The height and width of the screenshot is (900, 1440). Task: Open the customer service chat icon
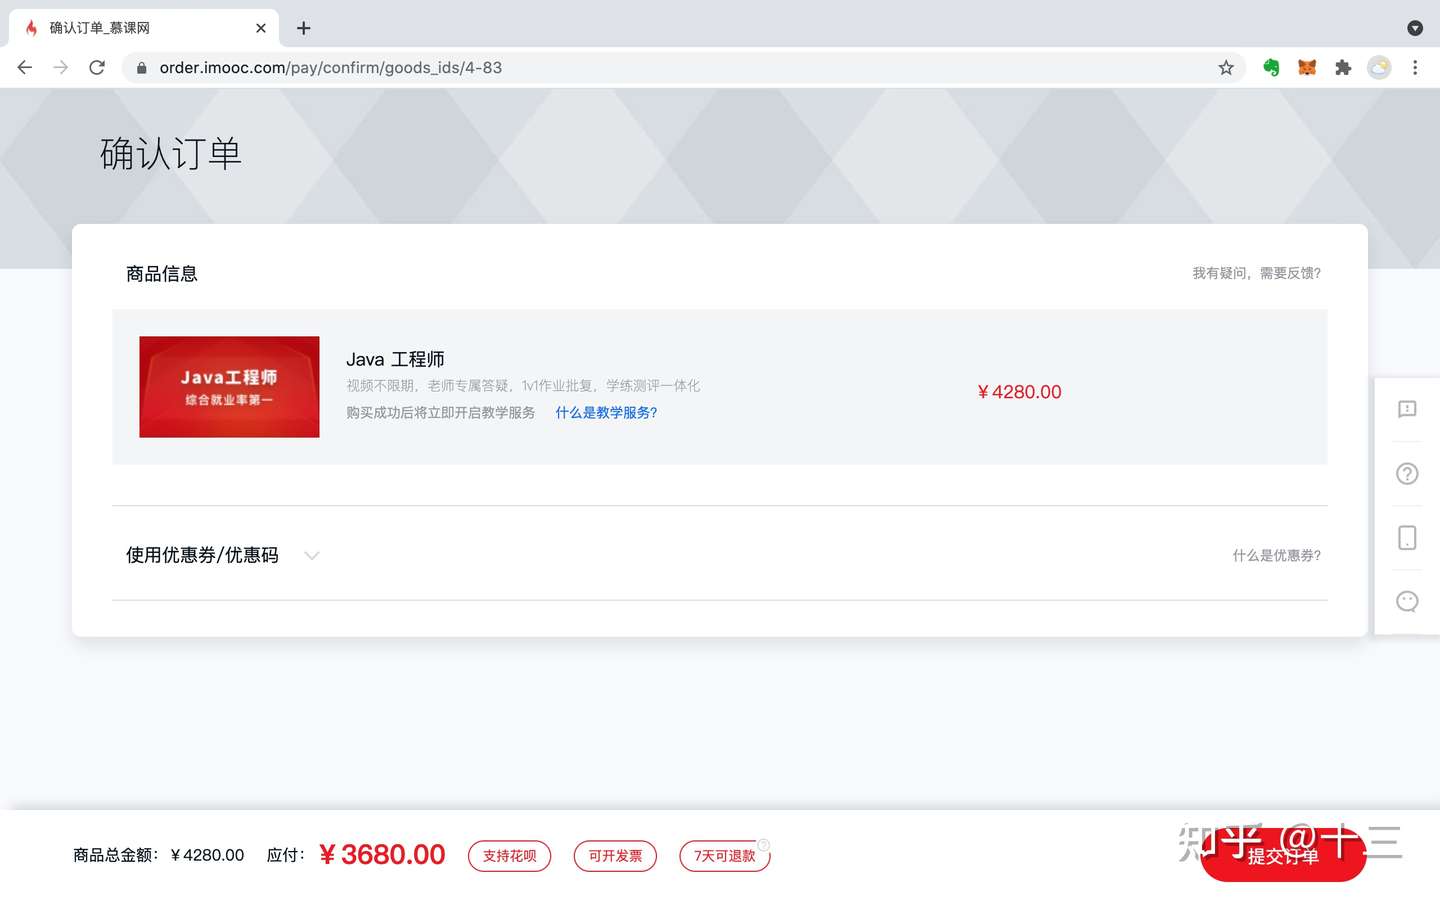click(1407, 601)
